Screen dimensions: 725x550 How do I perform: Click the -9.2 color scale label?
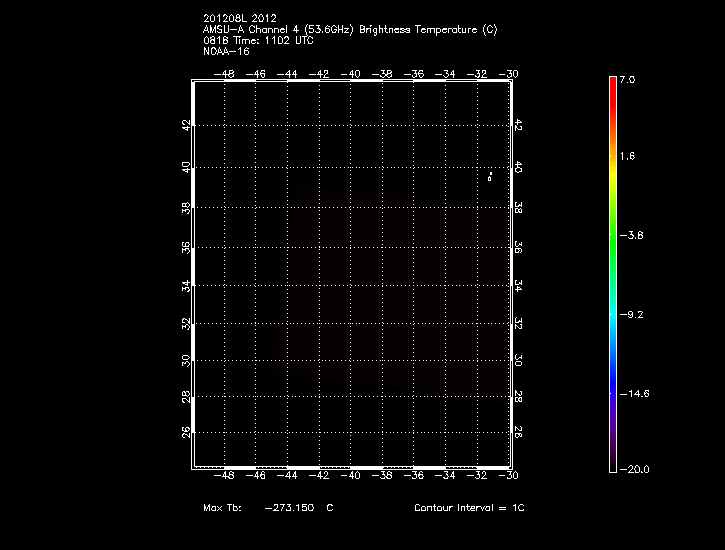[632, 314]
